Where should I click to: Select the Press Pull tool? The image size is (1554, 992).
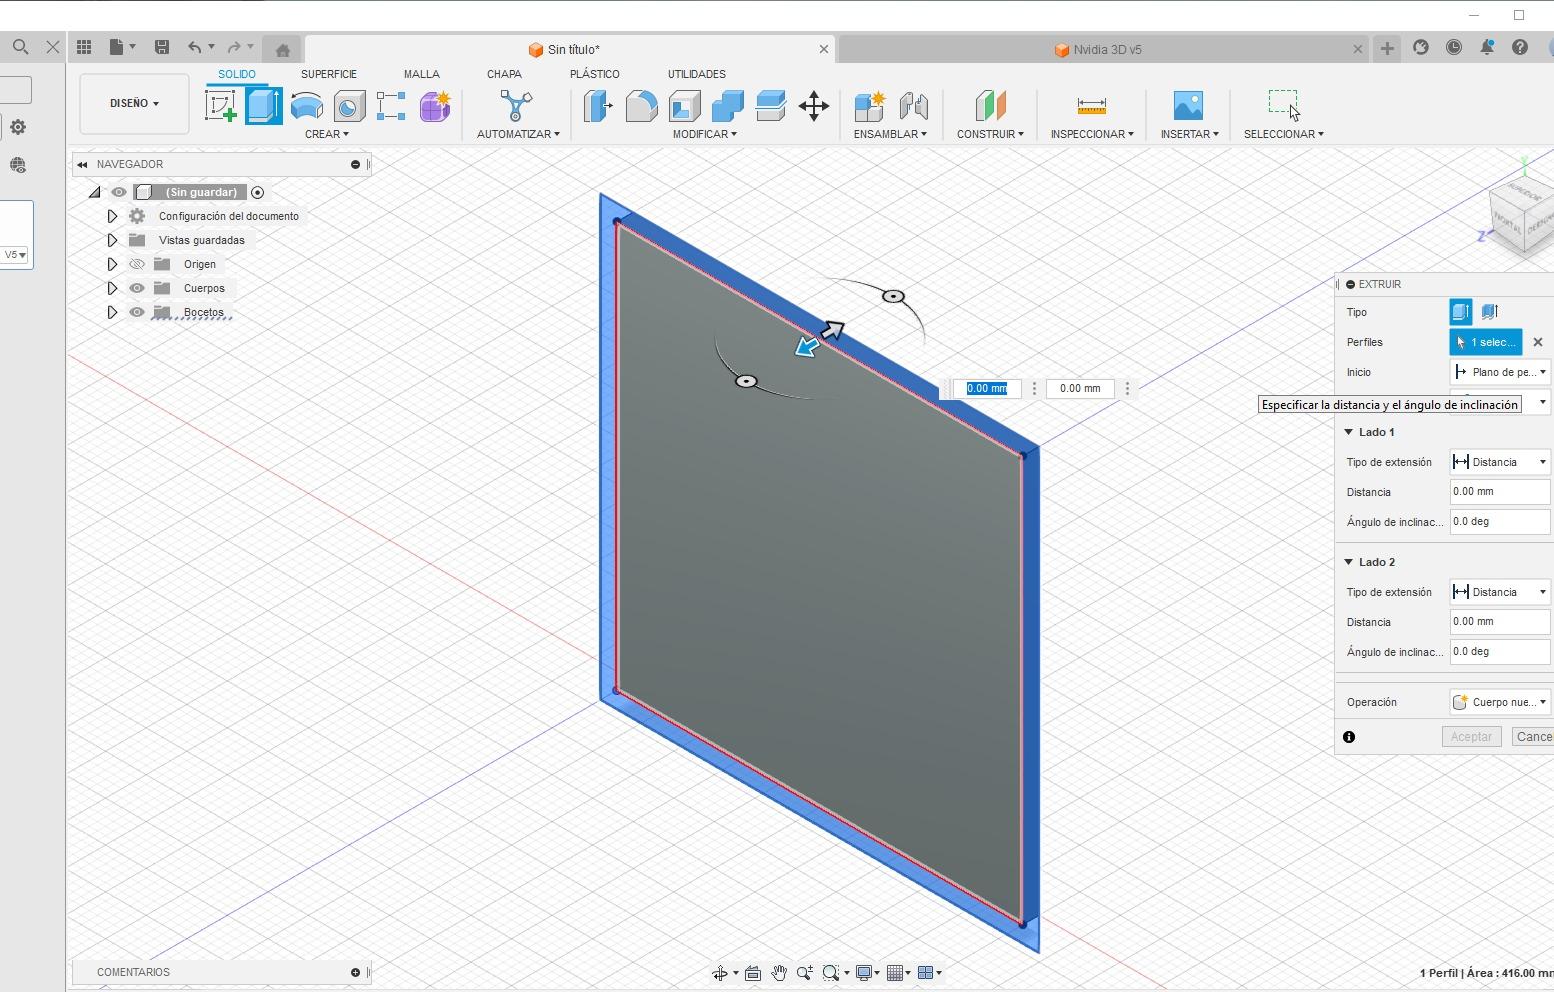tap(598, 106)
